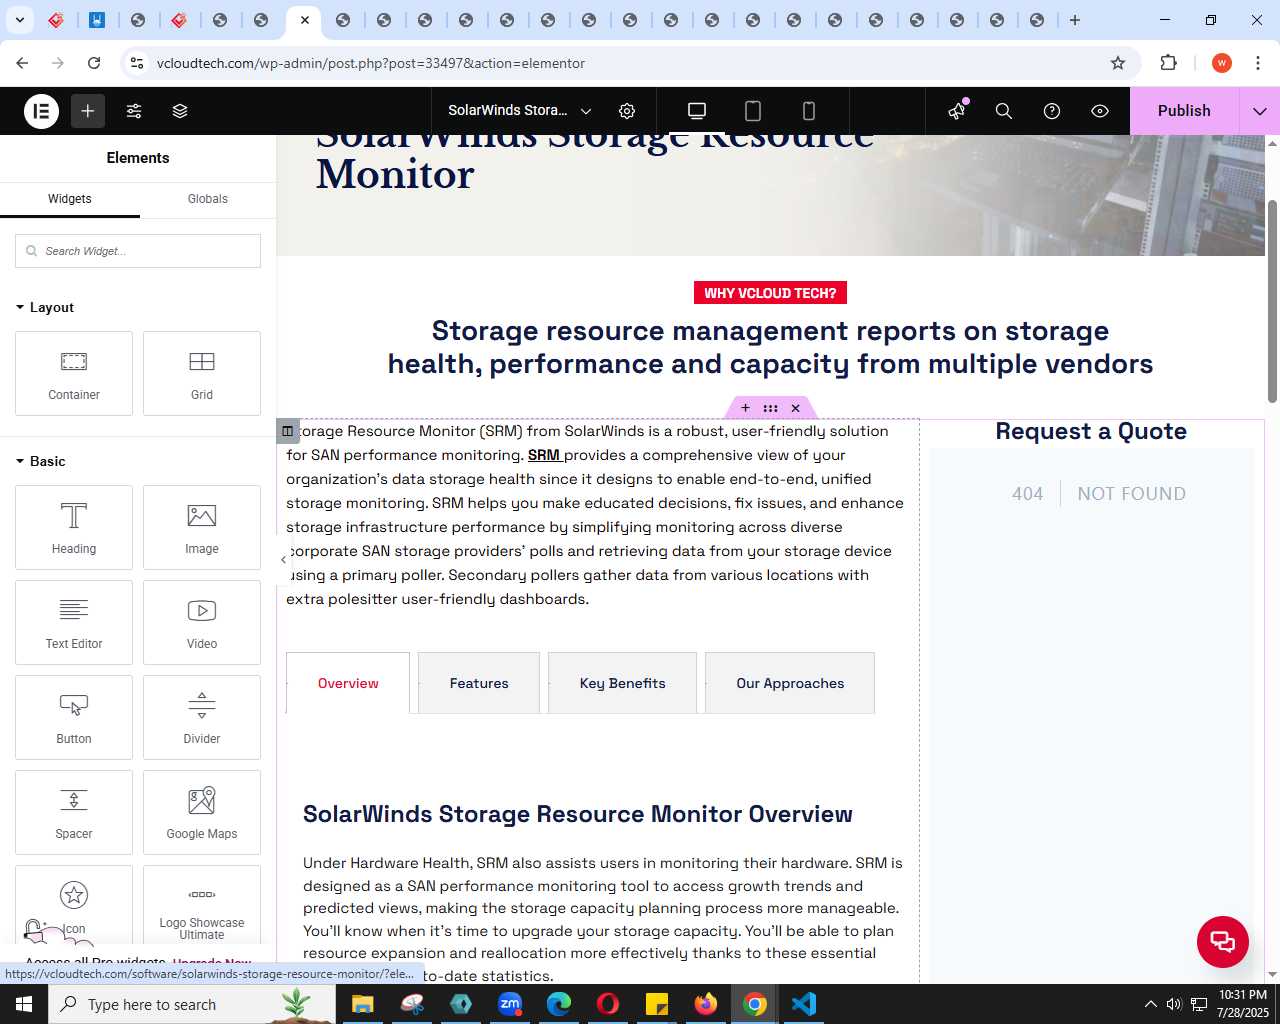Image resolution: width=1280 pixels, height=1024 pixels.
Task: Open the Help question mark icon
Action: pyautogui.click(x=1052, y=111)
